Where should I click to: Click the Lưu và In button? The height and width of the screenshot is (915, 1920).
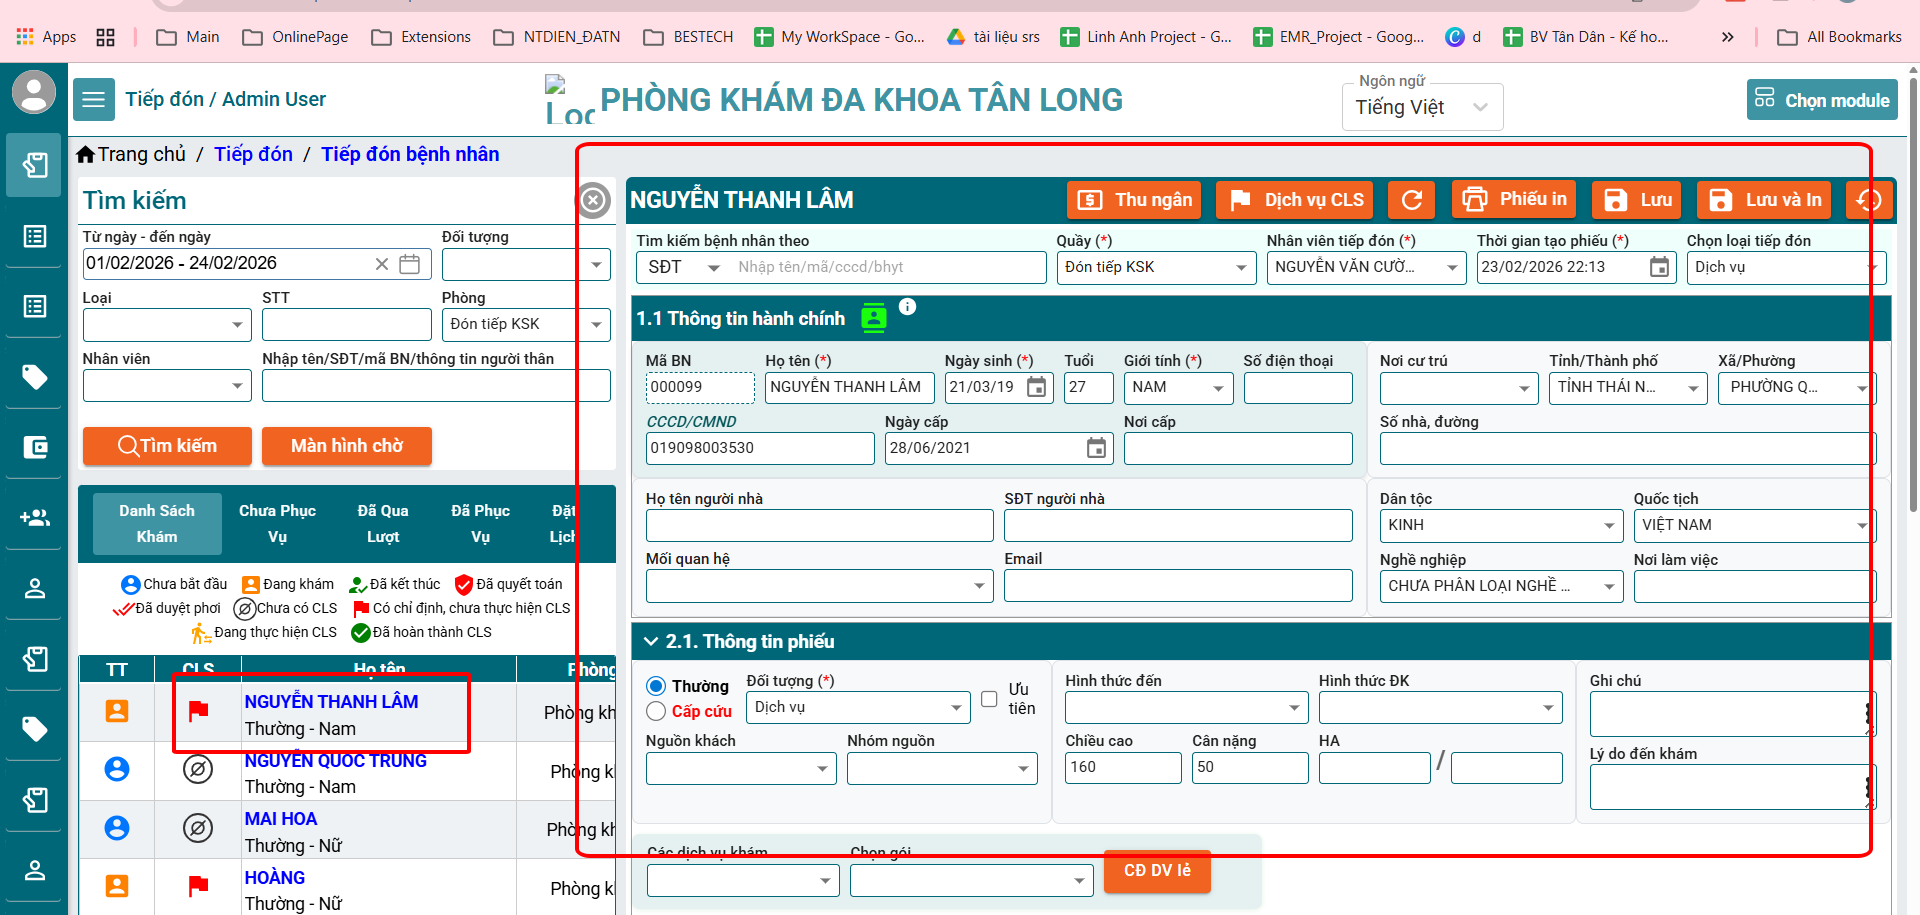click(1765, 200)
